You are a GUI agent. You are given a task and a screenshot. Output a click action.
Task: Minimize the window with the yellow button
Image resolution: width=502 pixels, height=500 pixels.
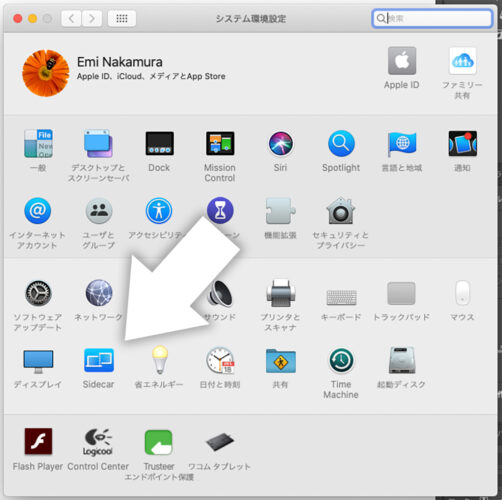[32, 18]
